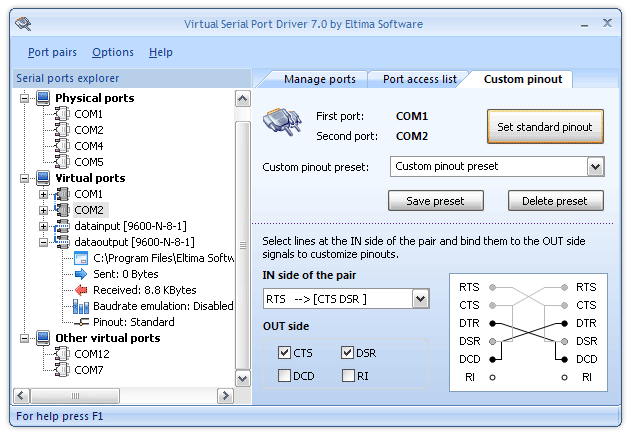633x438 pixels.
Task: Open the IN side of the pair dropdown
Action: (420, 298)
